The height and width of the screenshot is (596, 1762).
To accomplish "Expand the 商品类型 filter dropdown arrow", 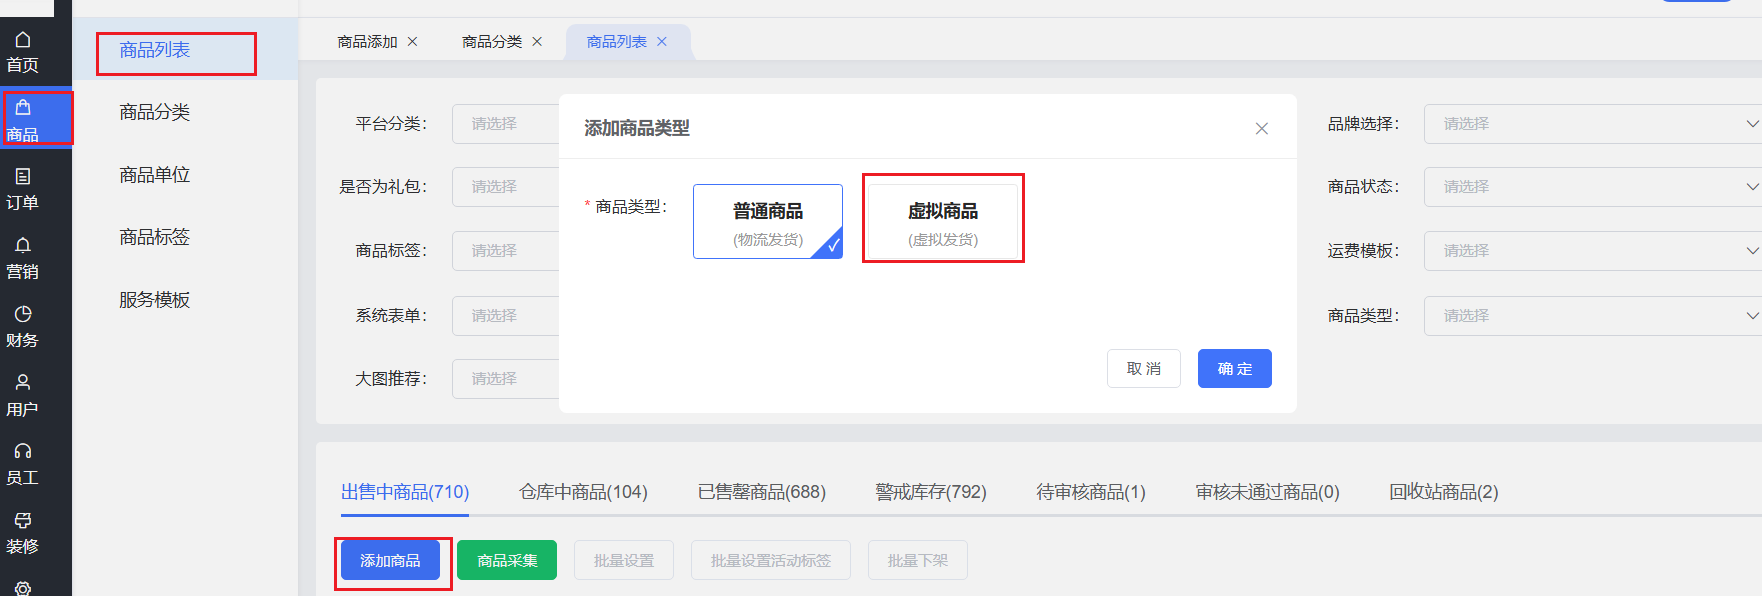I will [1752, 316].
